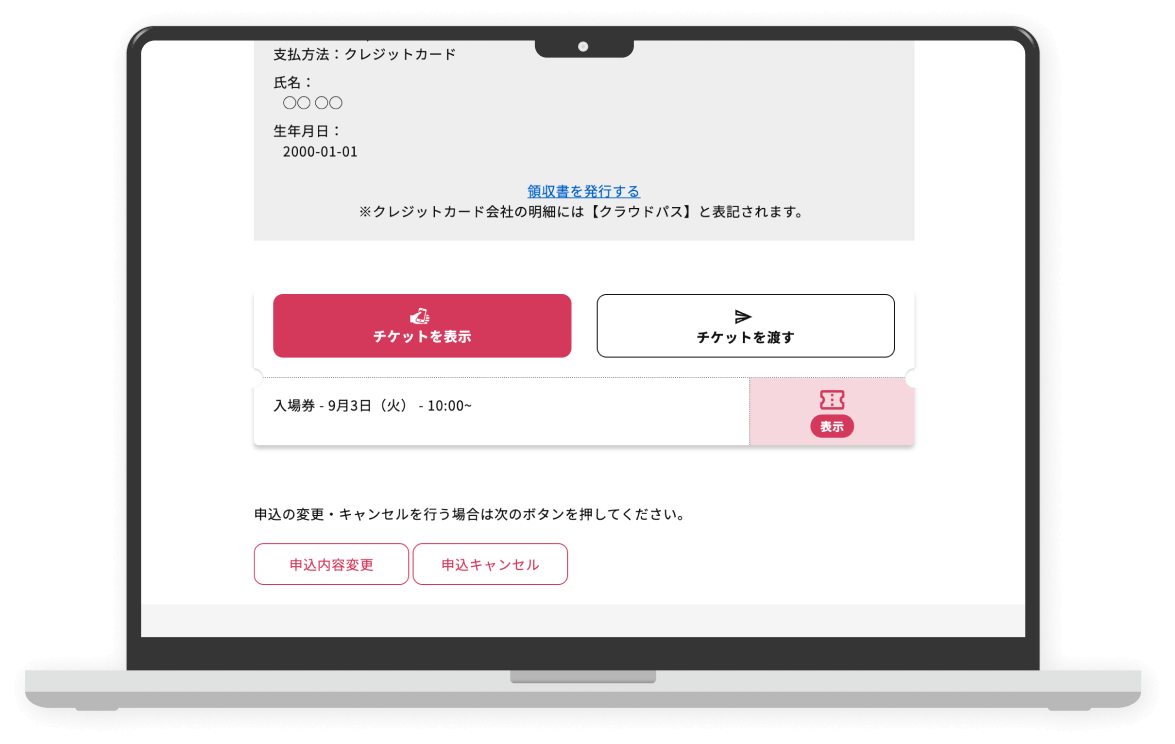Open the 領収書を発行する receipt link

pos(584,191)
